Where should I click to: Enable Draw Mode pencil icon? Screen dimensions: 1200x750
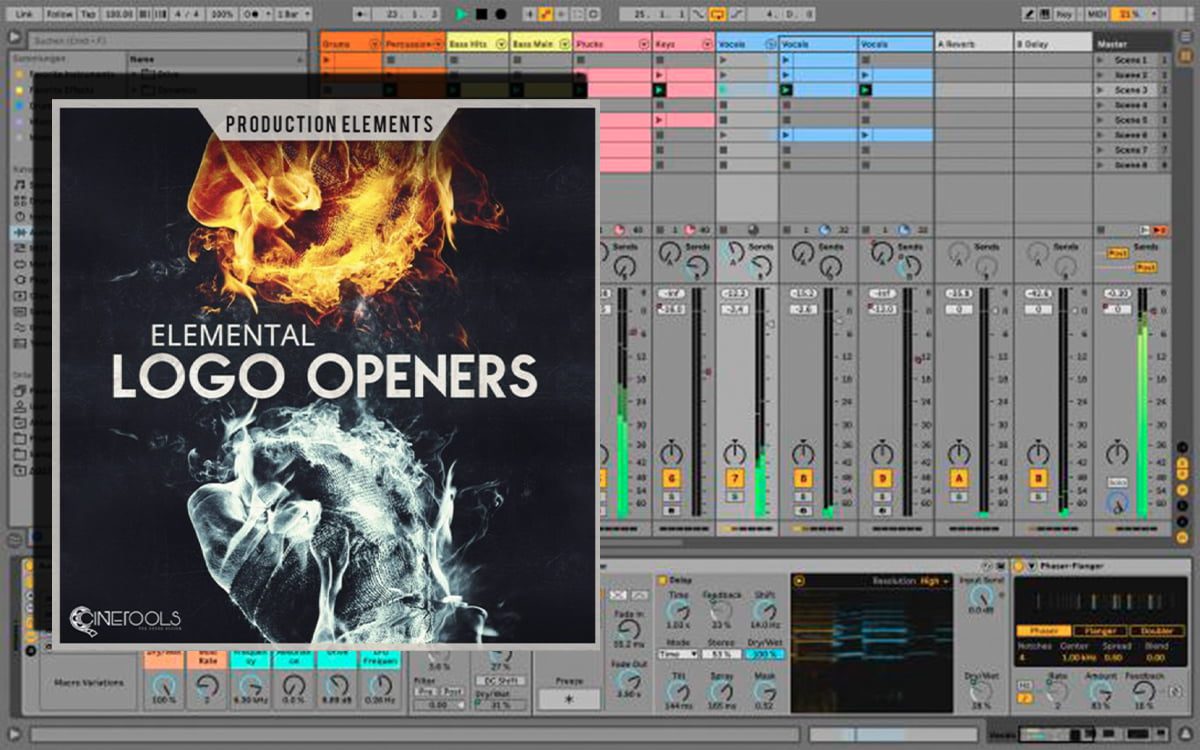[x=1030, y=15]
